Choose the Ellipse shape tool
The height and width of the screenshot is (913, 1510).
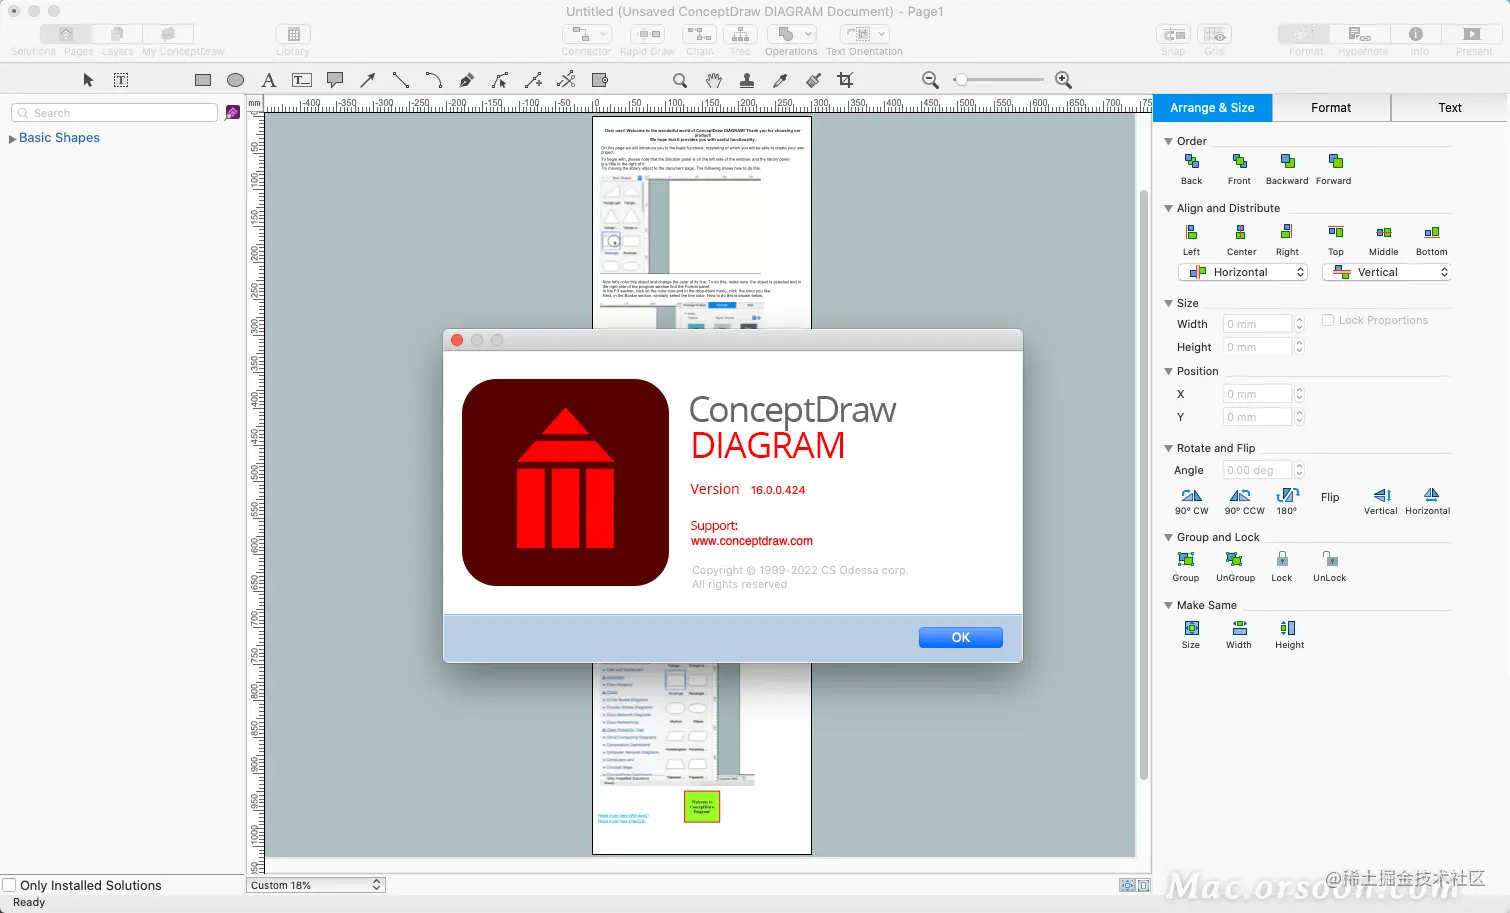pyautogui.click(x=236, y=80)
